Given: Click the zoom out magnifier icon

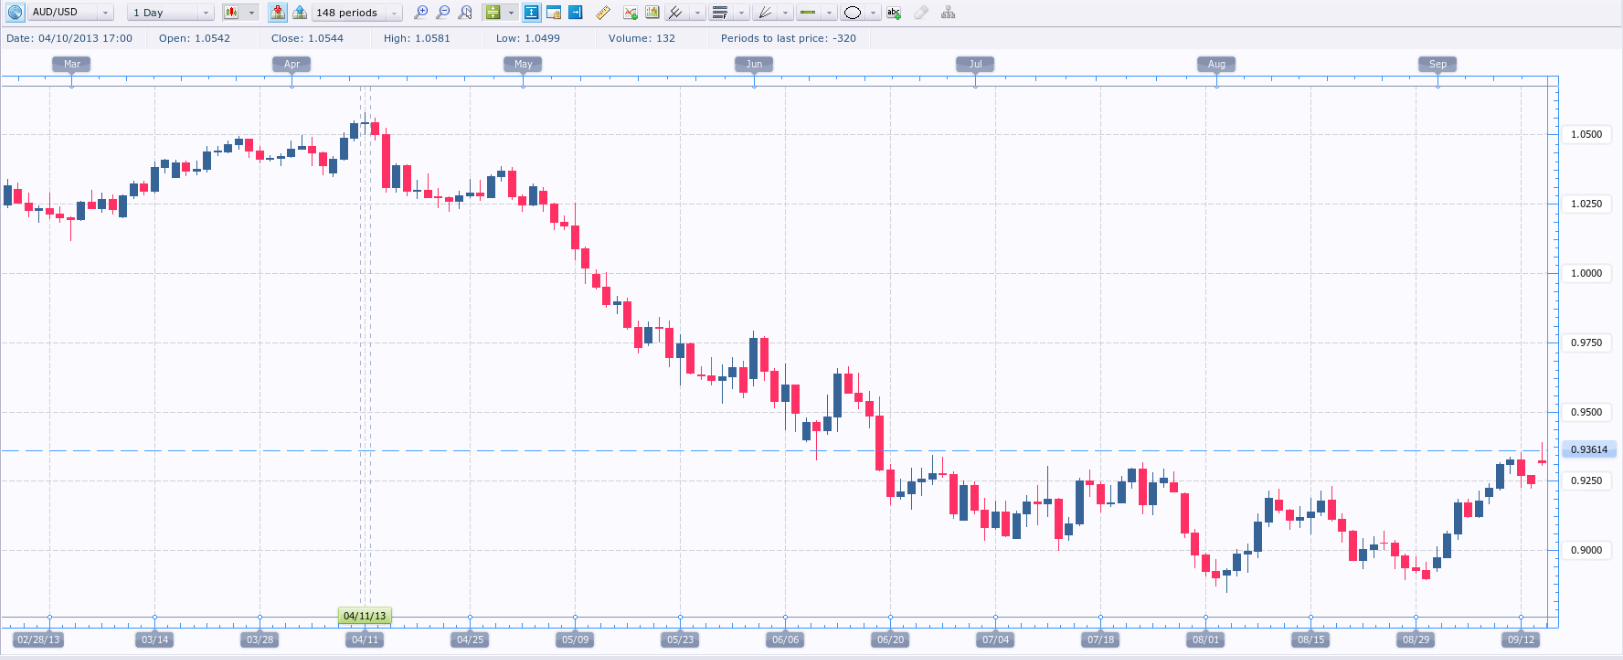Looking at the screenshot, I should (x=443, y=12).
